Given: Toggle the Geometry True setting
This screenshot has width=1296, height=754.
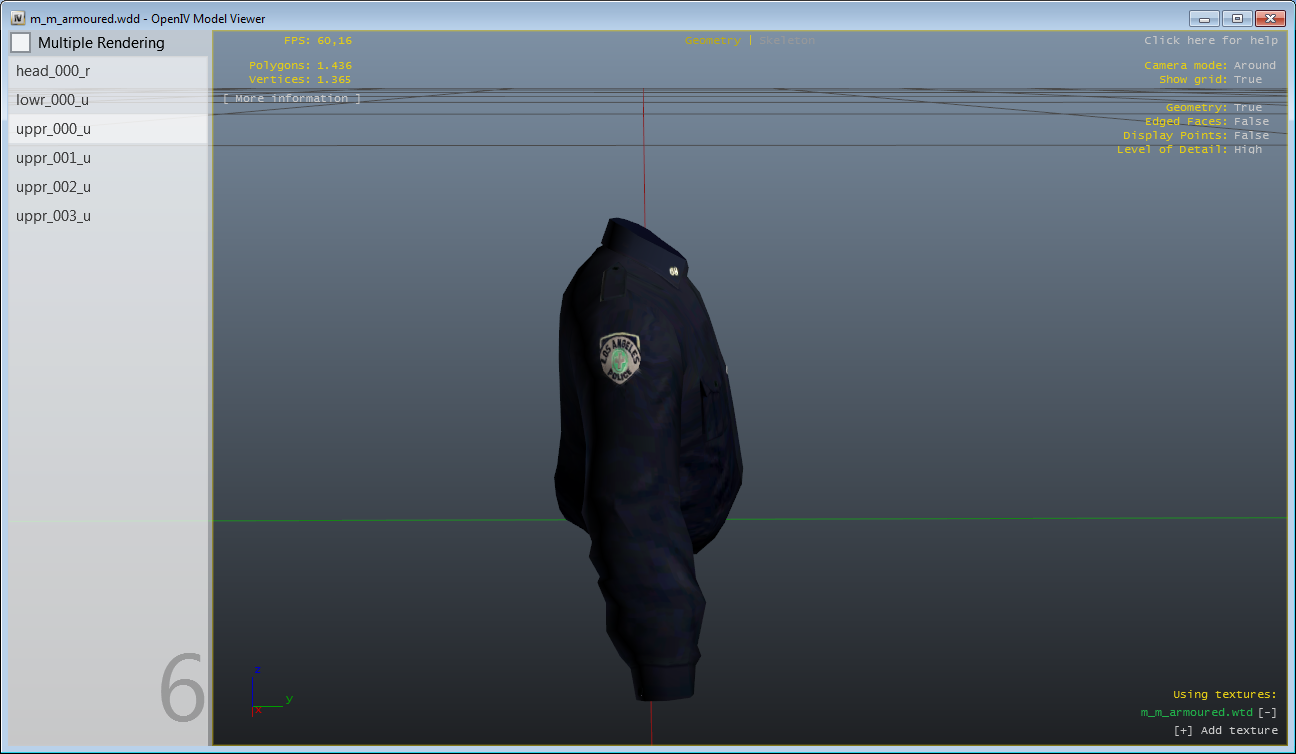Looking at the screenshot, I should pyautogui.click(x=1247, y=108).
